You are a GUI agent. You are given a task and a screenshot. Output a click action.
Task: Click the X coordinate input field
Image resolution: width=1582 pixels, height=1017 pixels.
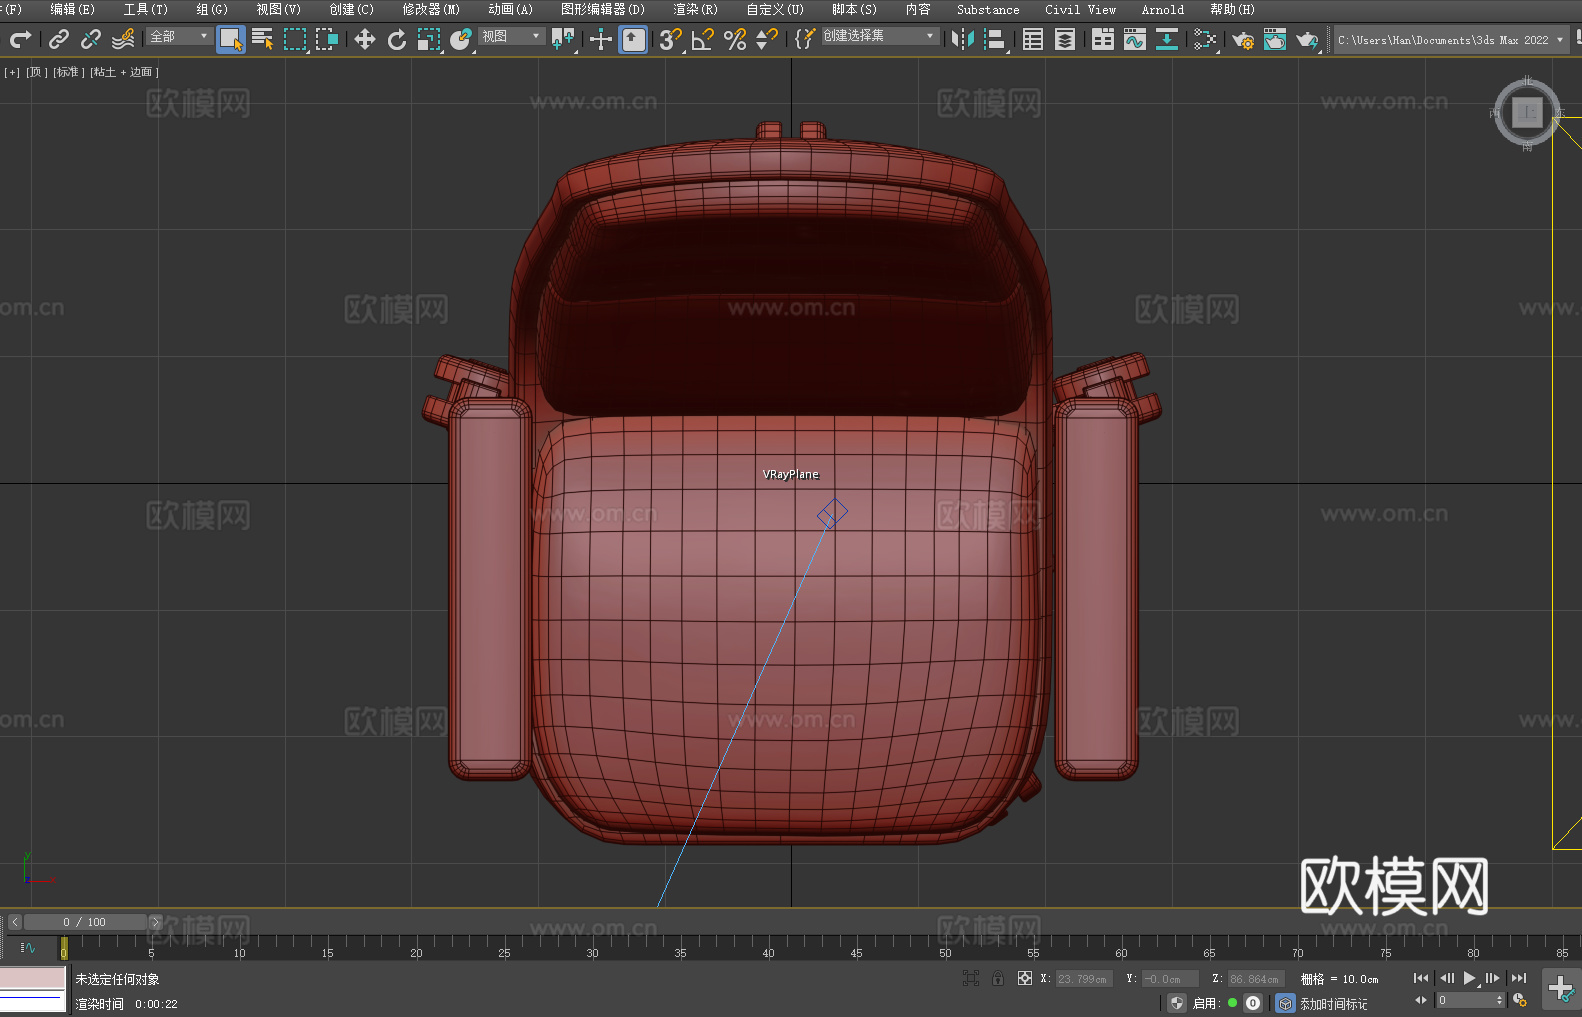coord(1084,979)
